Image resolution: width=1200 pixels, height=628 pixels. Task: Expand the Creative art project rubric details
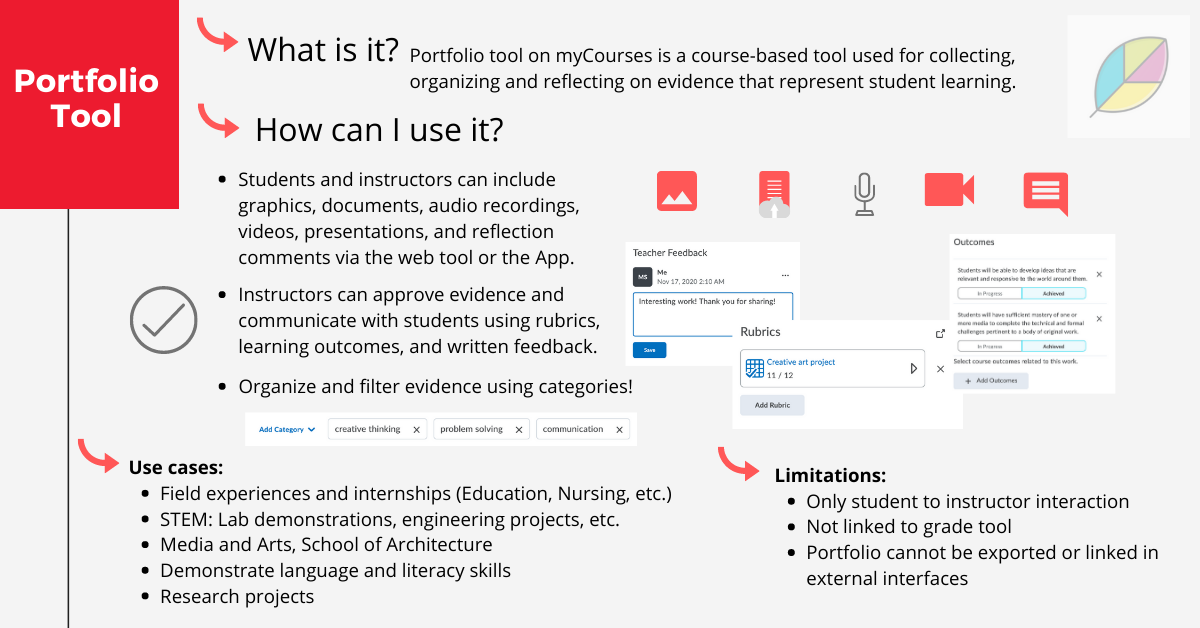tap(914, 368)
